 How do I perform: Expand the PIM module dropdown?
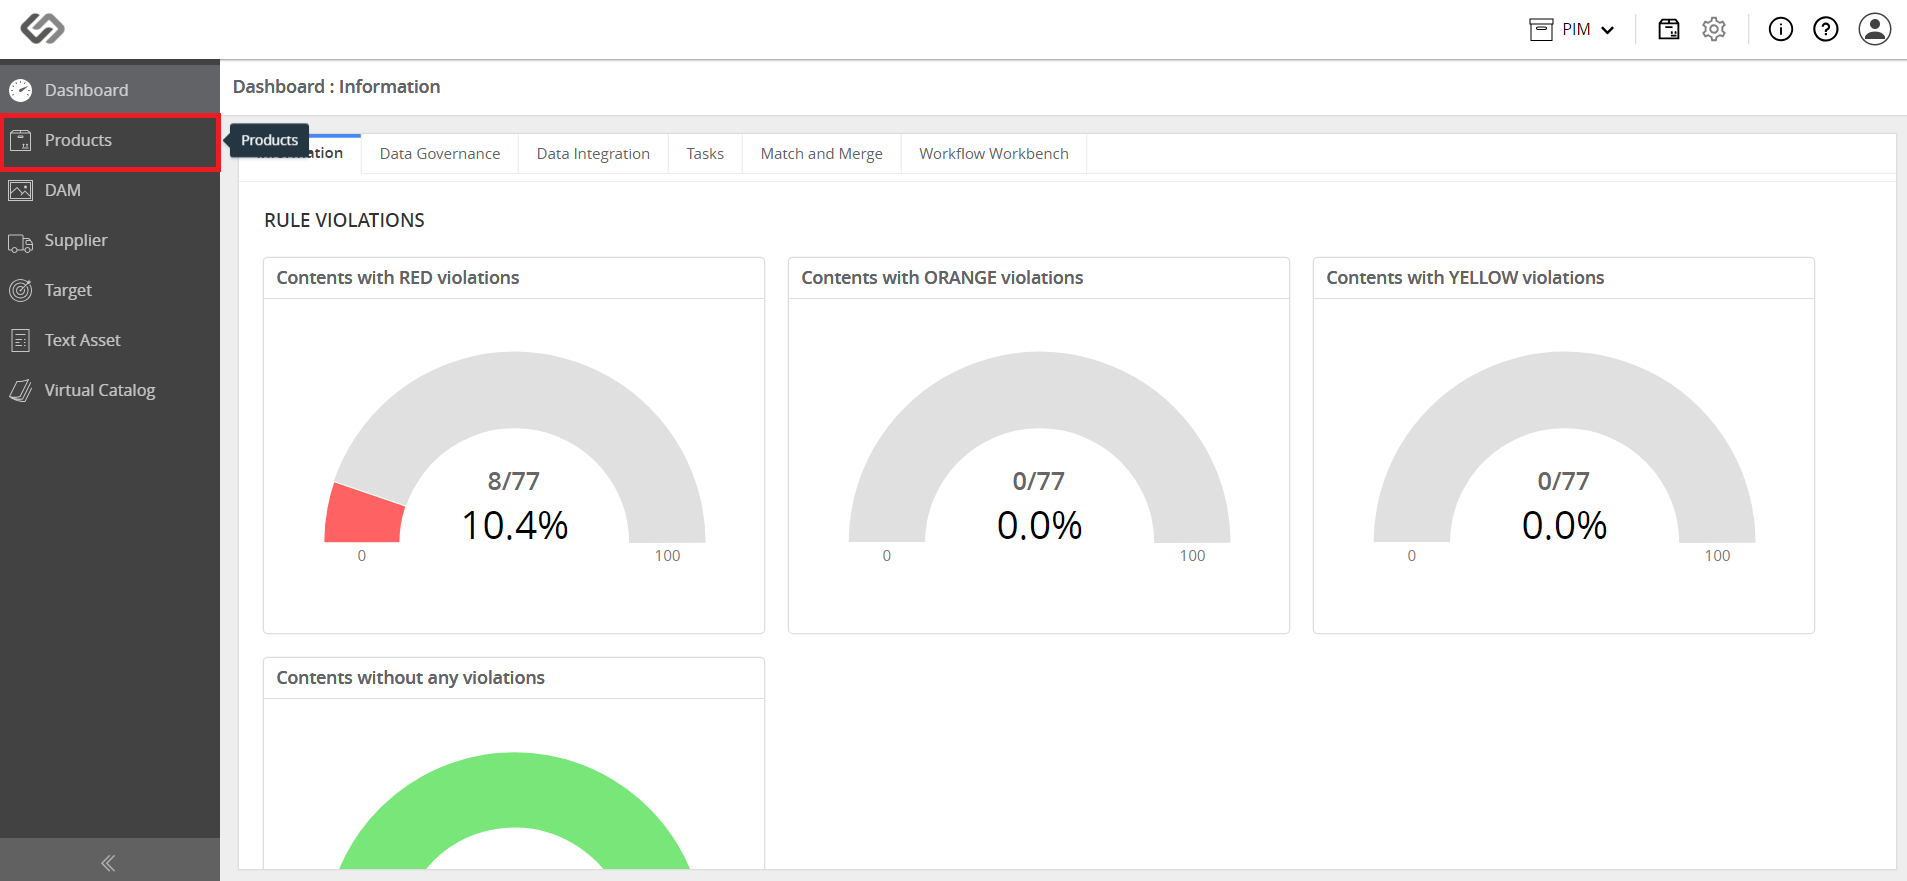coord(1572,29)
